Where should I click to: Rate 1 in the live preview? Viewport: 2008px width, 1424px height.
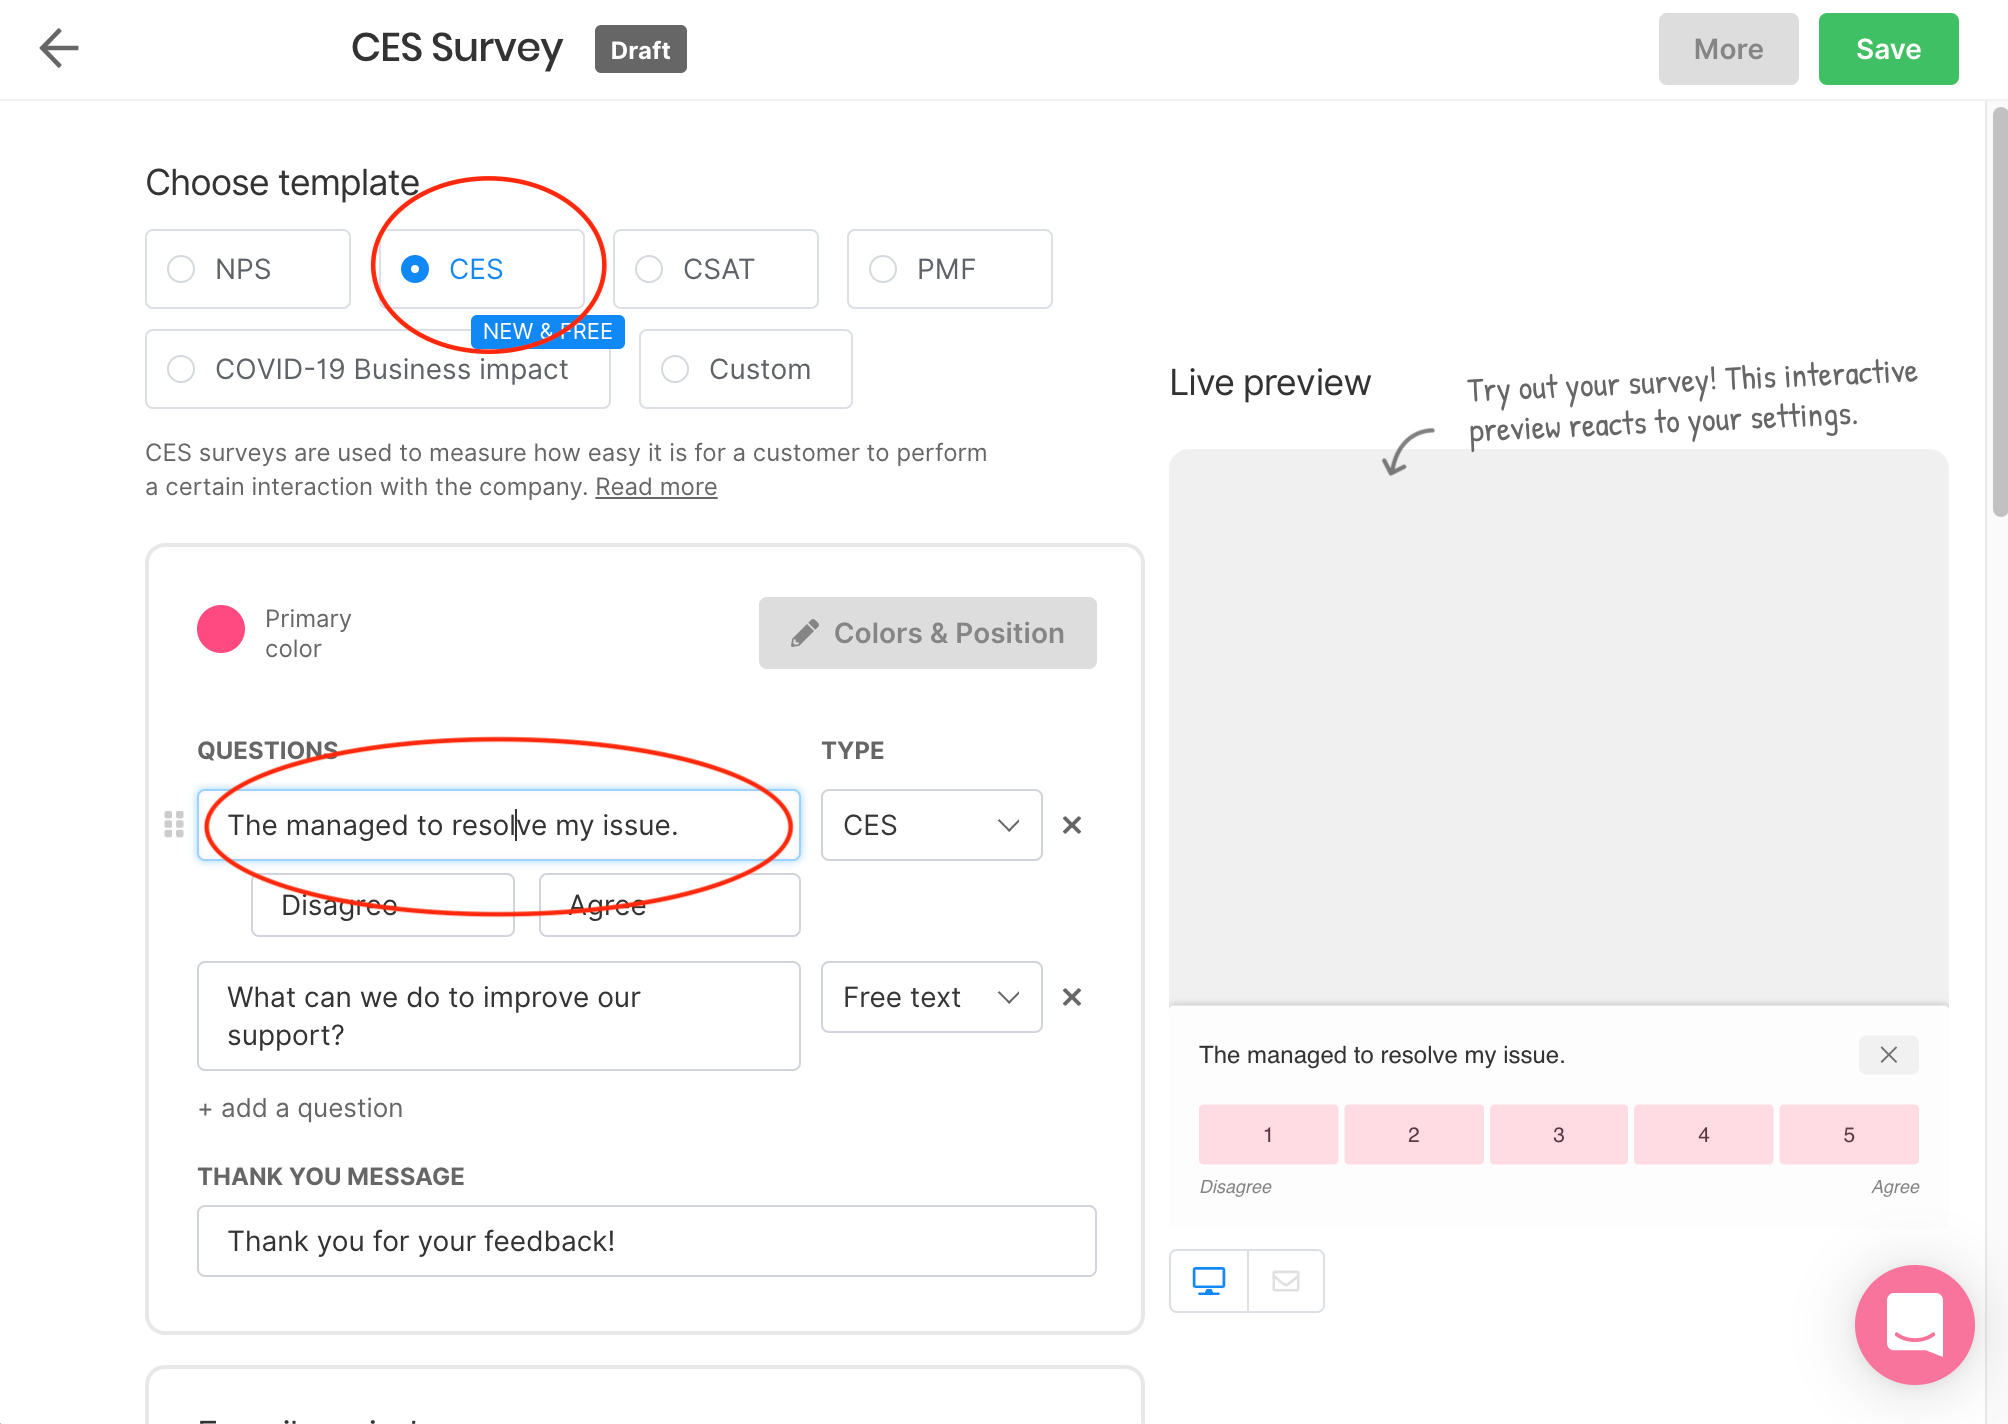pos(1268,1134)
